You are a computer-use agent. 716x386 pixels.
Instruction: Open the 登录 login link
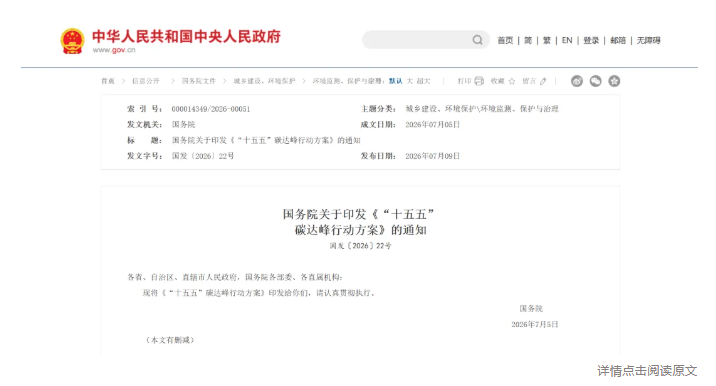click(x=591, y=40)
